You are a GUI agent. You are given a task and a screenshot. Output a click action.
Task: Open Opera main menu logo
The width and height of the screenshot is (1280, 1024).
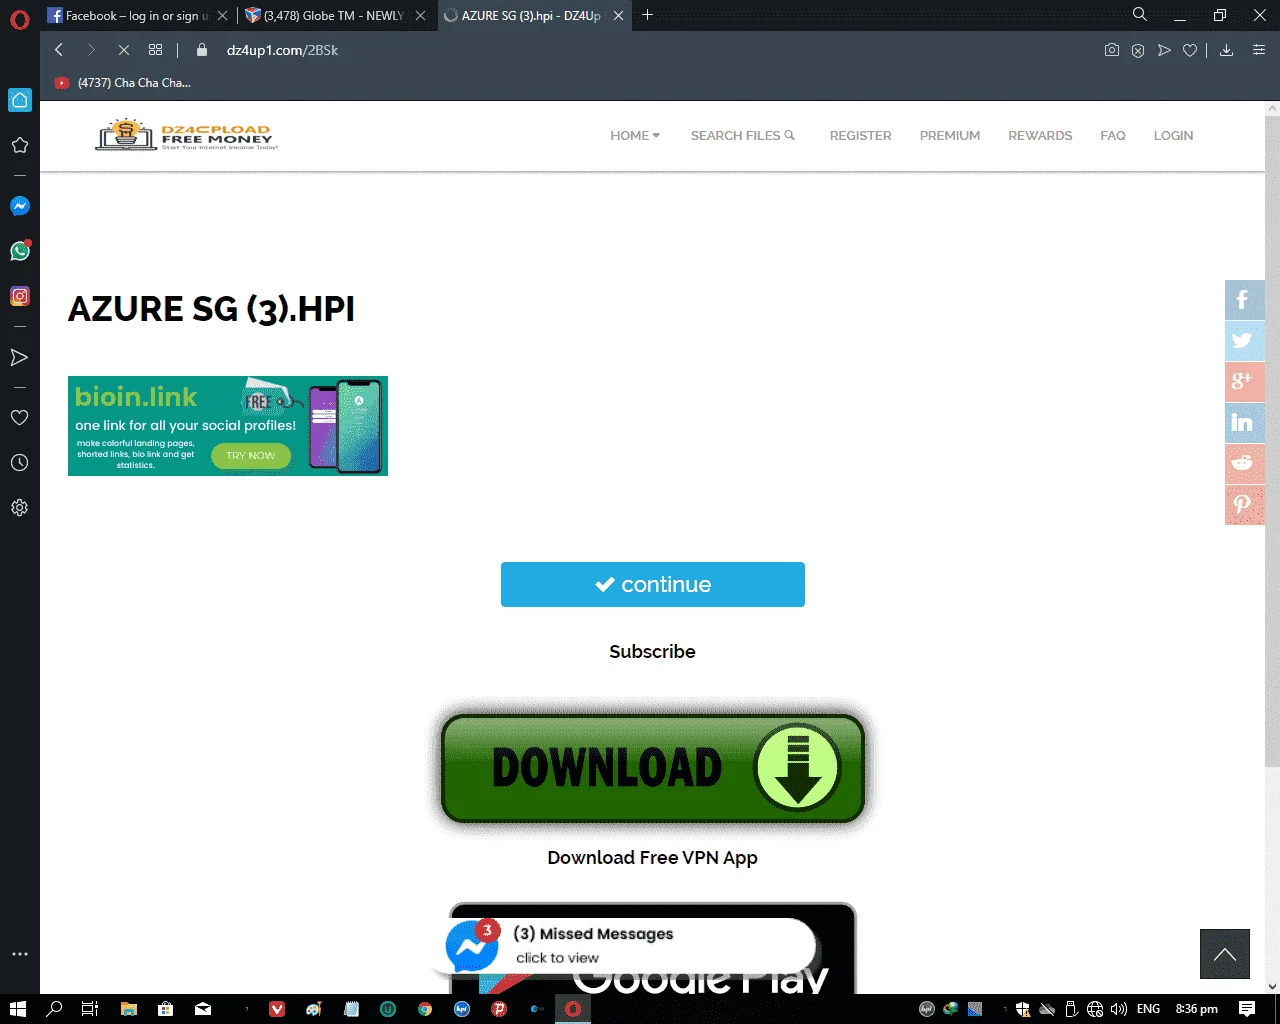19,18
